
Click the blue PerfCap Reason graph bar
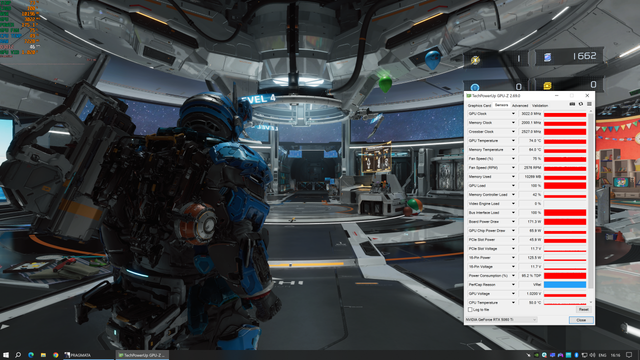pyautogui.click(x=565, y=284)
